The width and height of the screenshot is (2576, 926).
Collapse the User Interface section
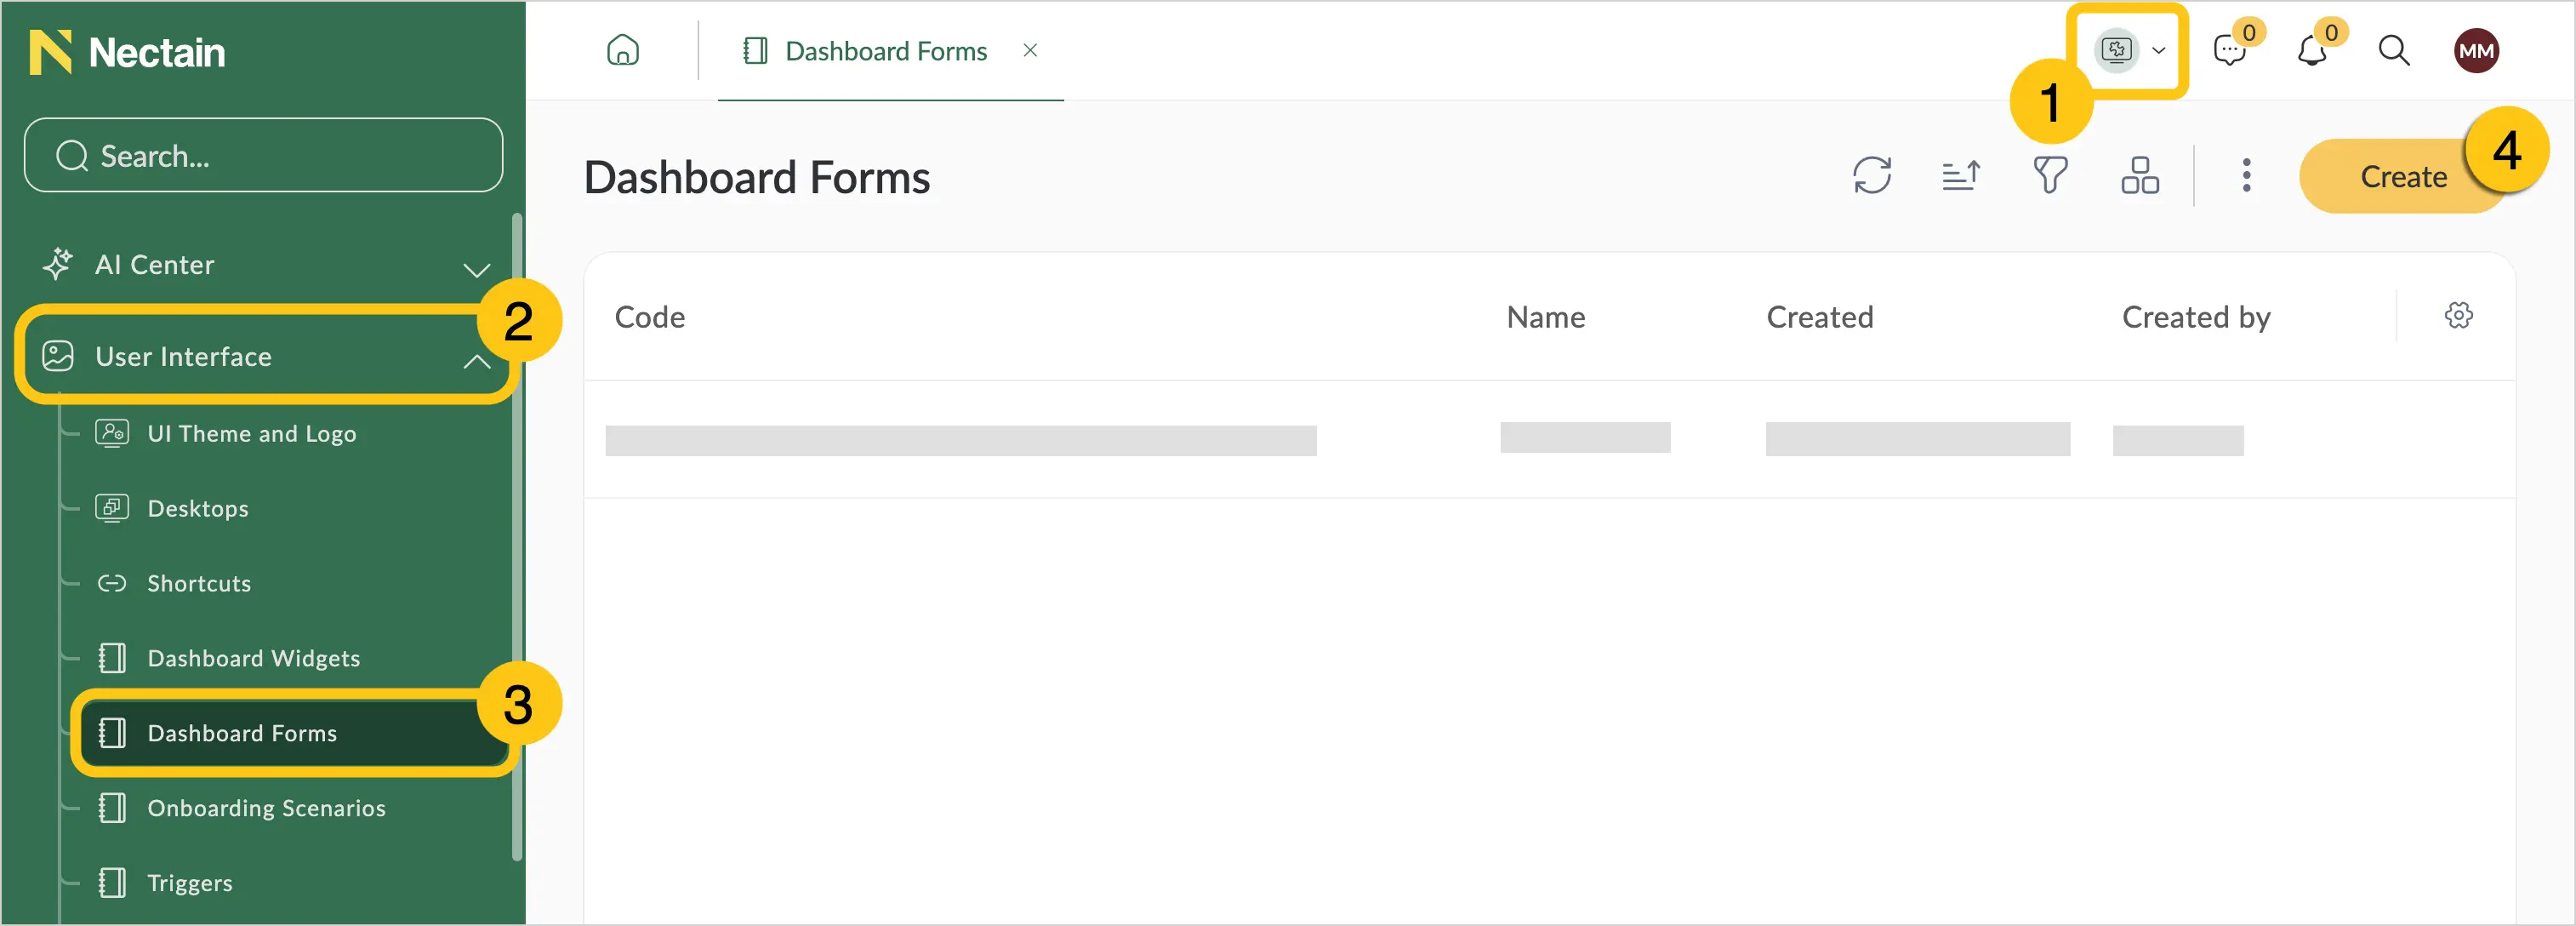[x=476, y=360]
